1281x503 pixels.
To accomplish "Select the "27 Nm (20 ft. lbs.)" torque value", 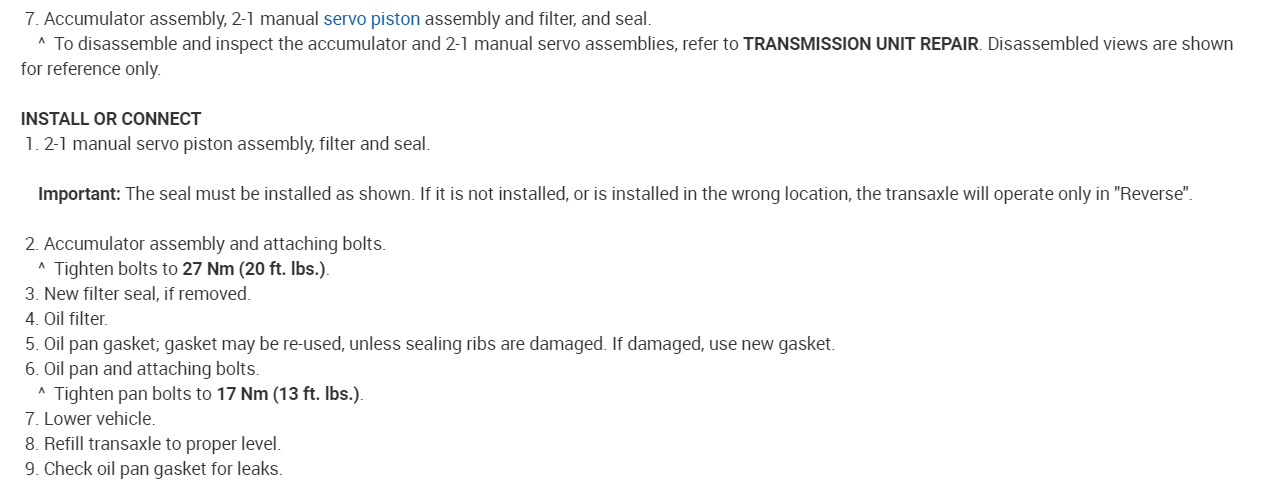I will 254,269.
